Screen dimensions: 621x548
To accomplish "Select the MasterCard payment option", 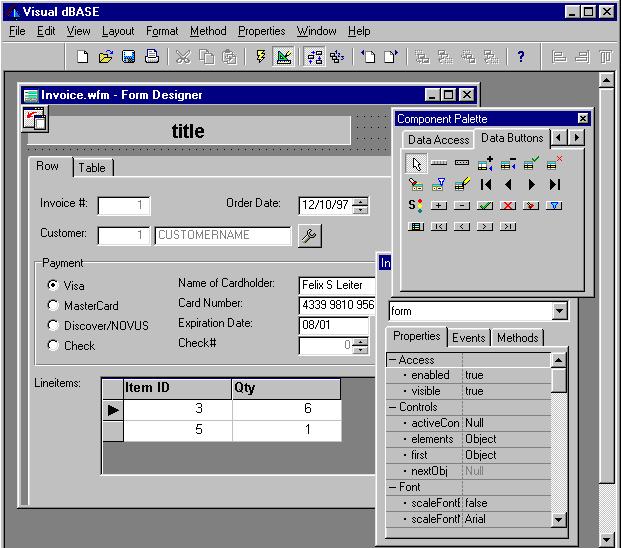I will [x=53, y=305].
